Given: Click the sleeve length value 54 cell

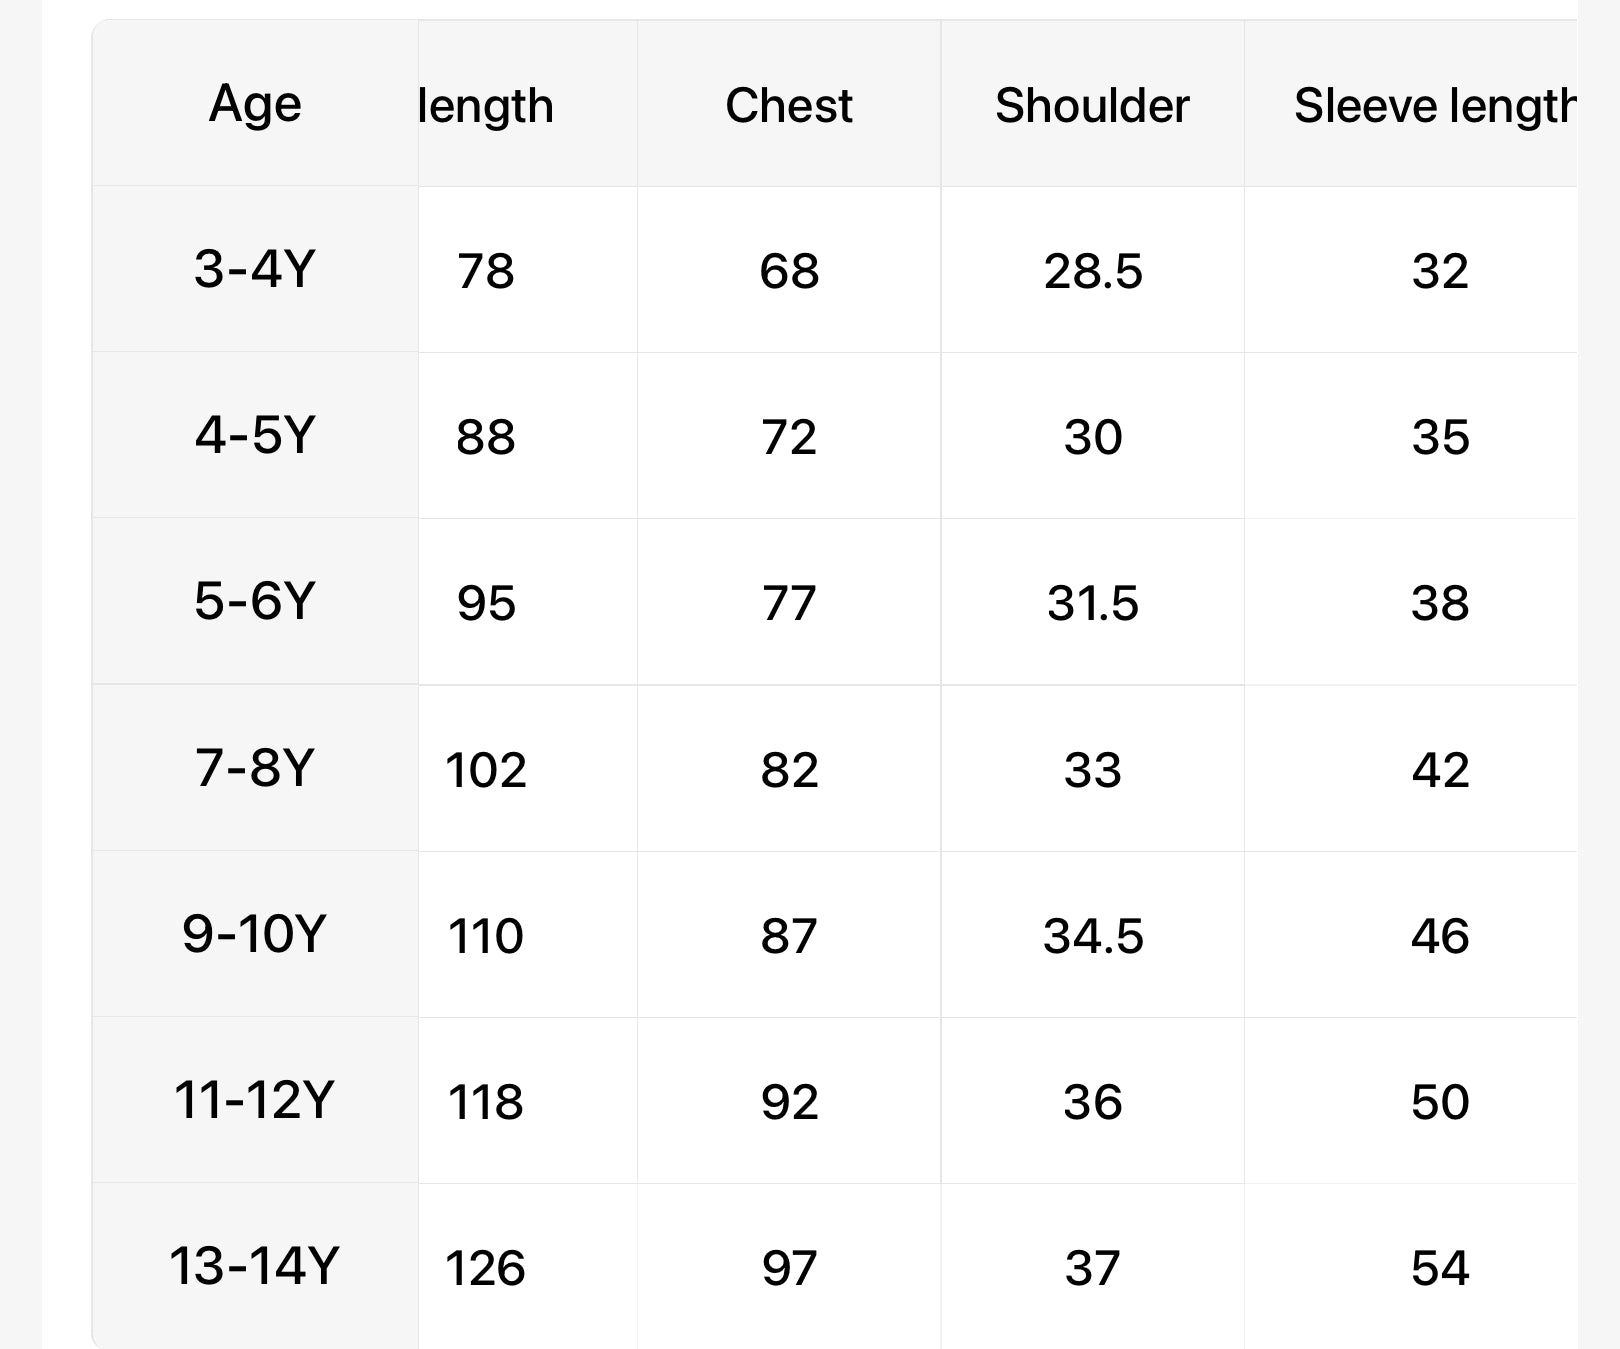Looking at the screenshot, I should (1440, 1268).
